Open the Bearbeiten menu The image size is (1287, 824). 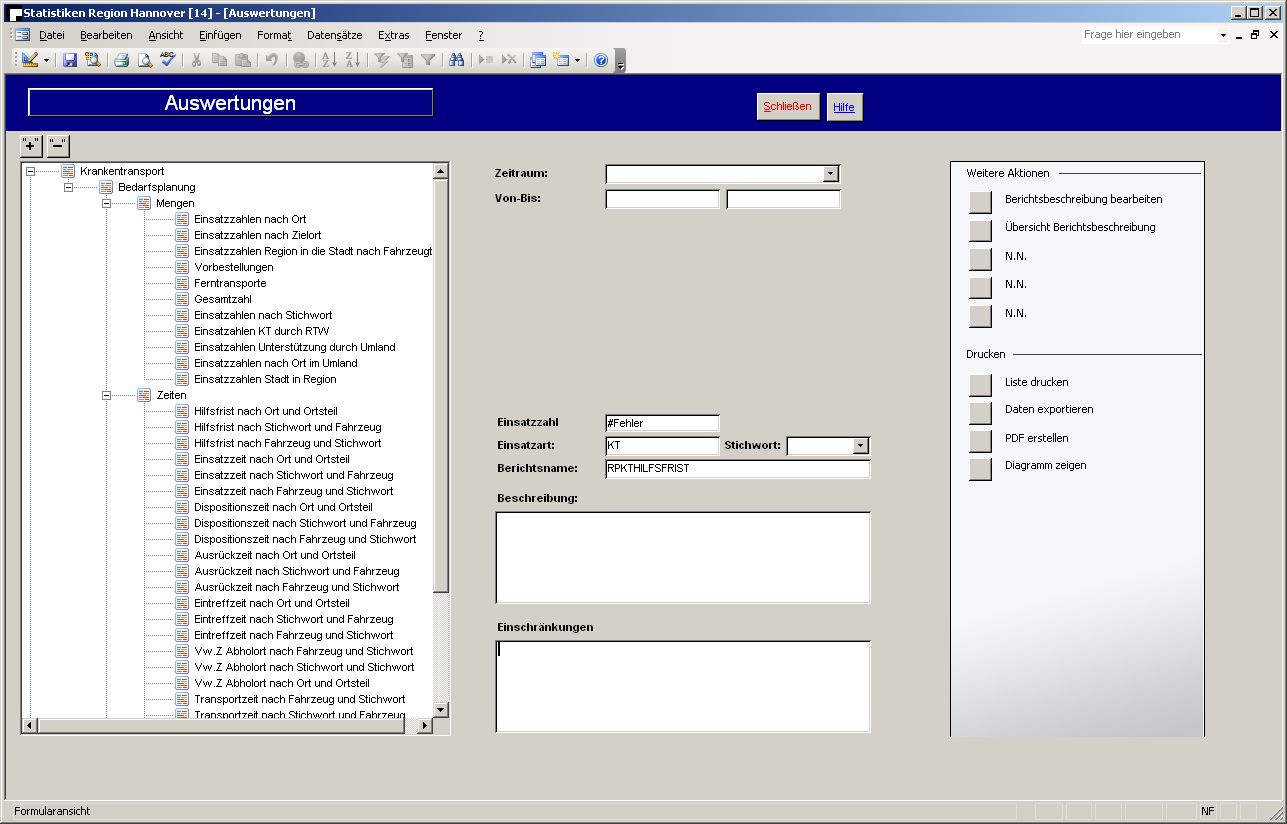pyautogui.click(x=106, y=35)
